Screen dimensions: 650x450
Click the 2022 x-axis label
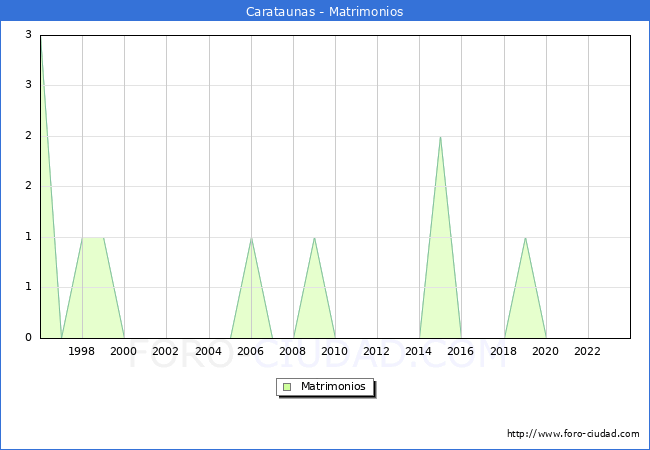588,351
